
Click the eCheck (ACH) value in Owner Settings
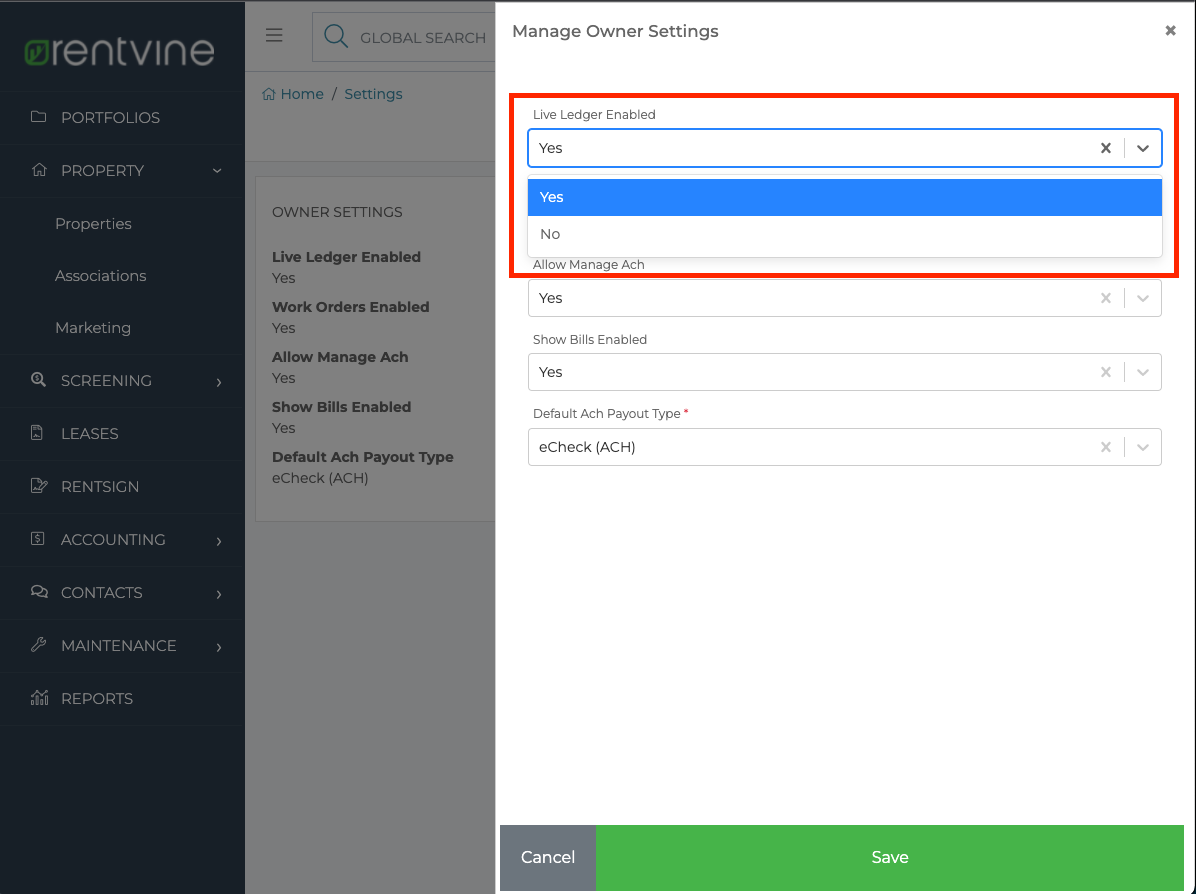[x=320, y=478]
